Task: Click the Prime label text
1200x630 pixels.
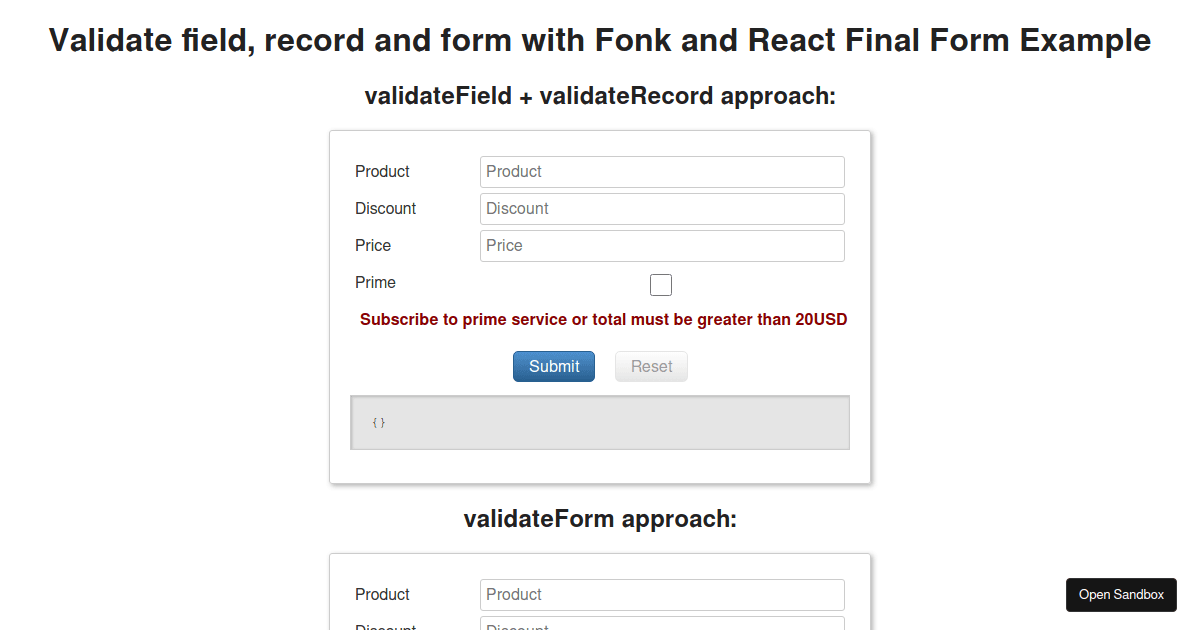Action: click(x=375, y=283)
